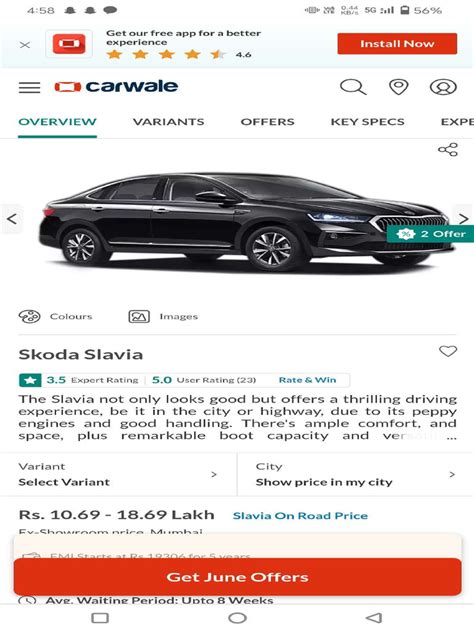The image size is (474, 632).
Task: Toggle the heart wishlist for Skoda Slavia
Action: pos(448,351)
